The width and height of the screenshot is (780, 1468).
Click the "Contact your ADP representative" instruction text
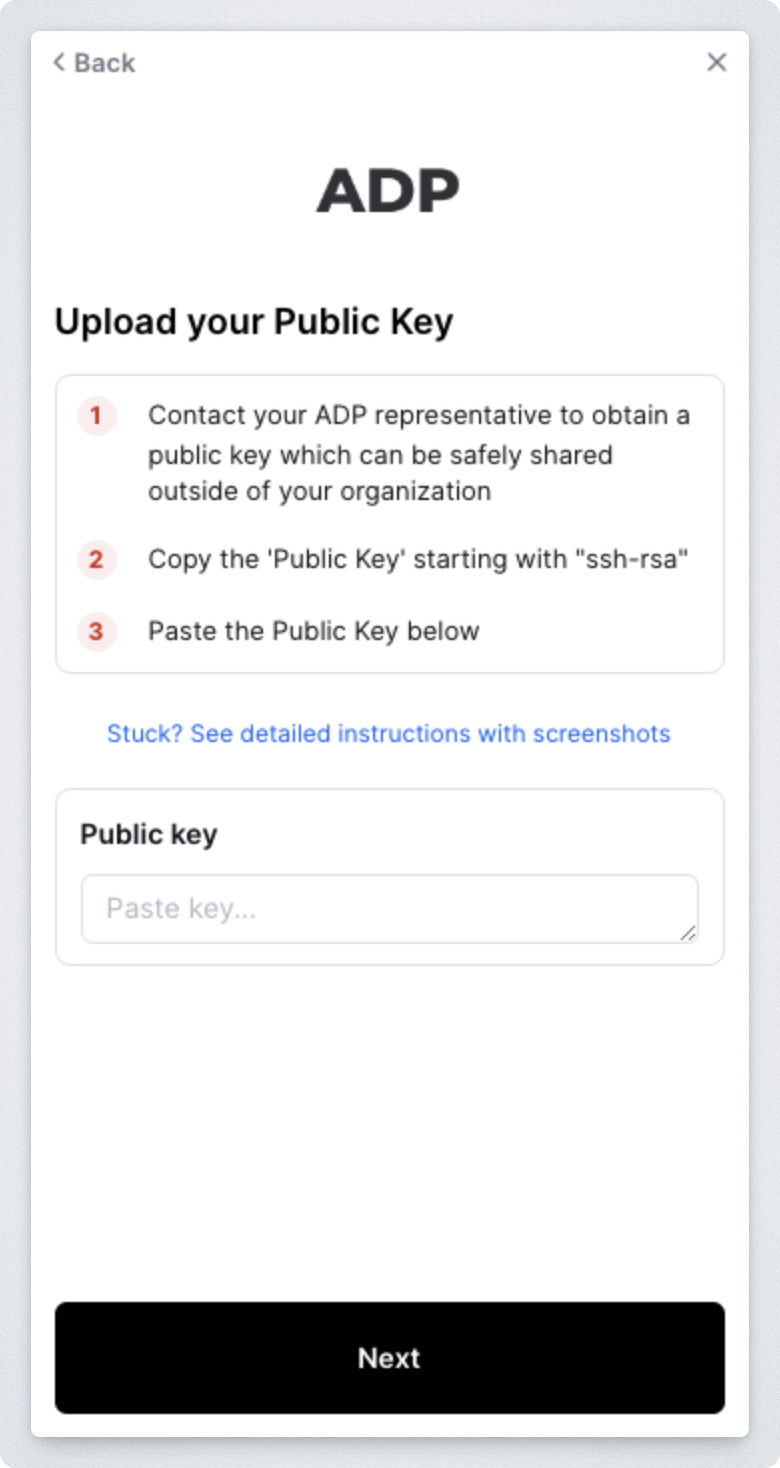point(418,415)
